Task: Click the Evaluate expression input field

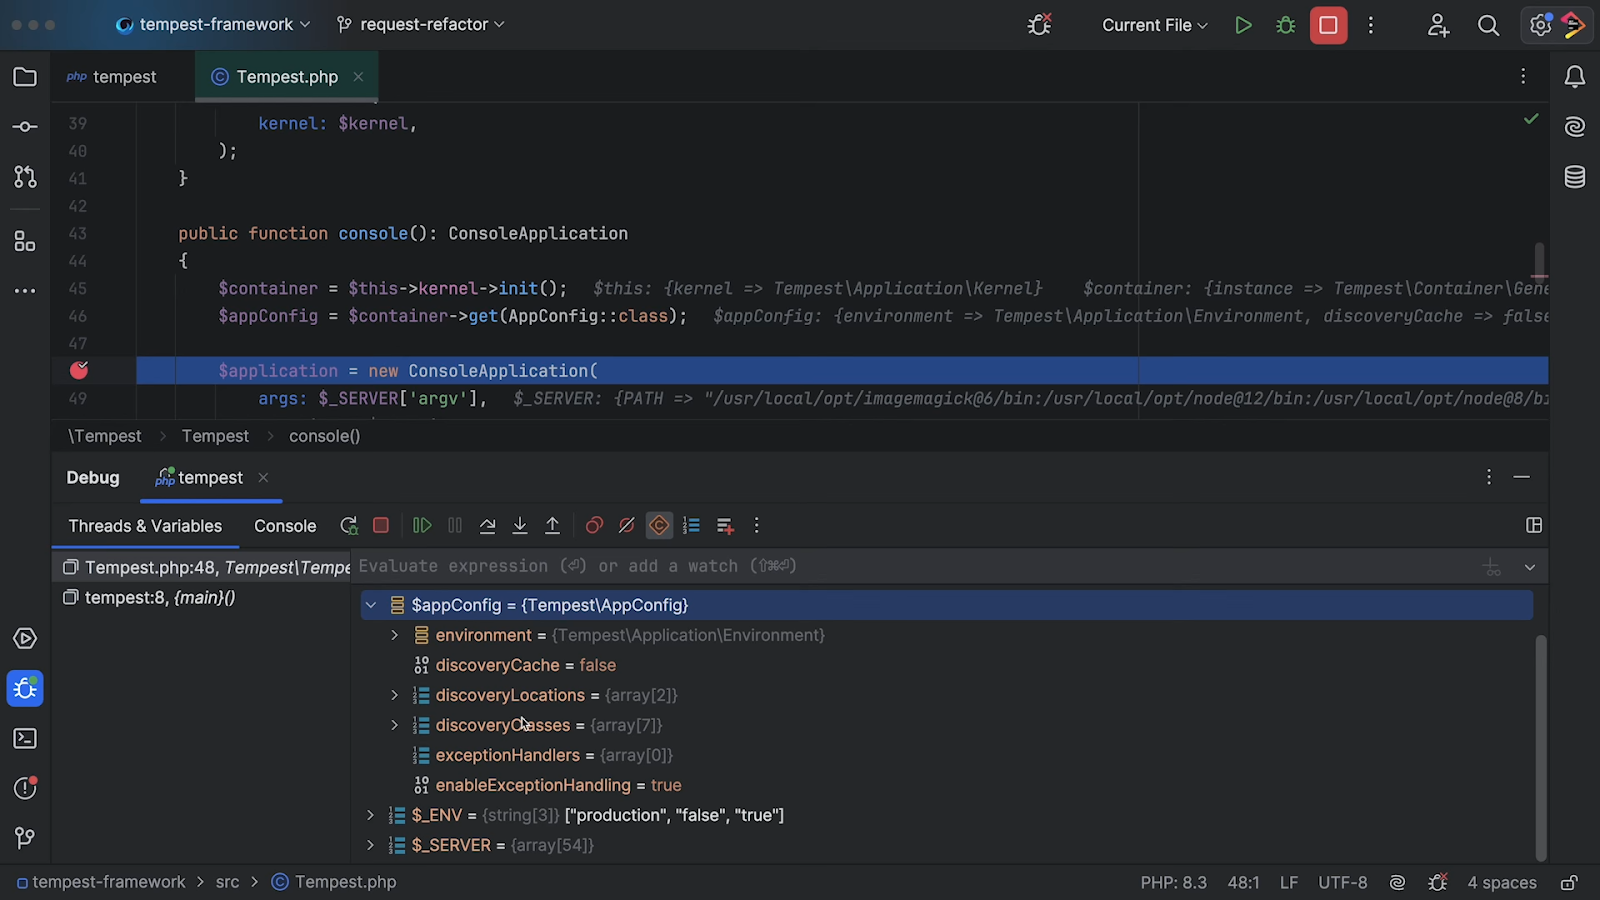Action: (915, 566)
